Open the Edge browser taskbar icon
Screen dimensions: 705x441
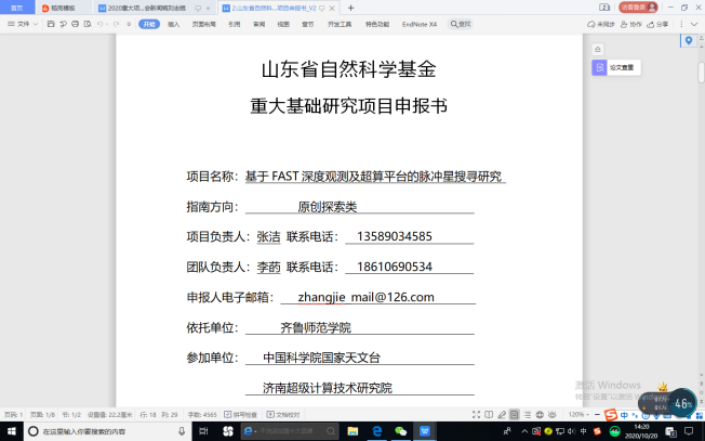tap(377, 431)
